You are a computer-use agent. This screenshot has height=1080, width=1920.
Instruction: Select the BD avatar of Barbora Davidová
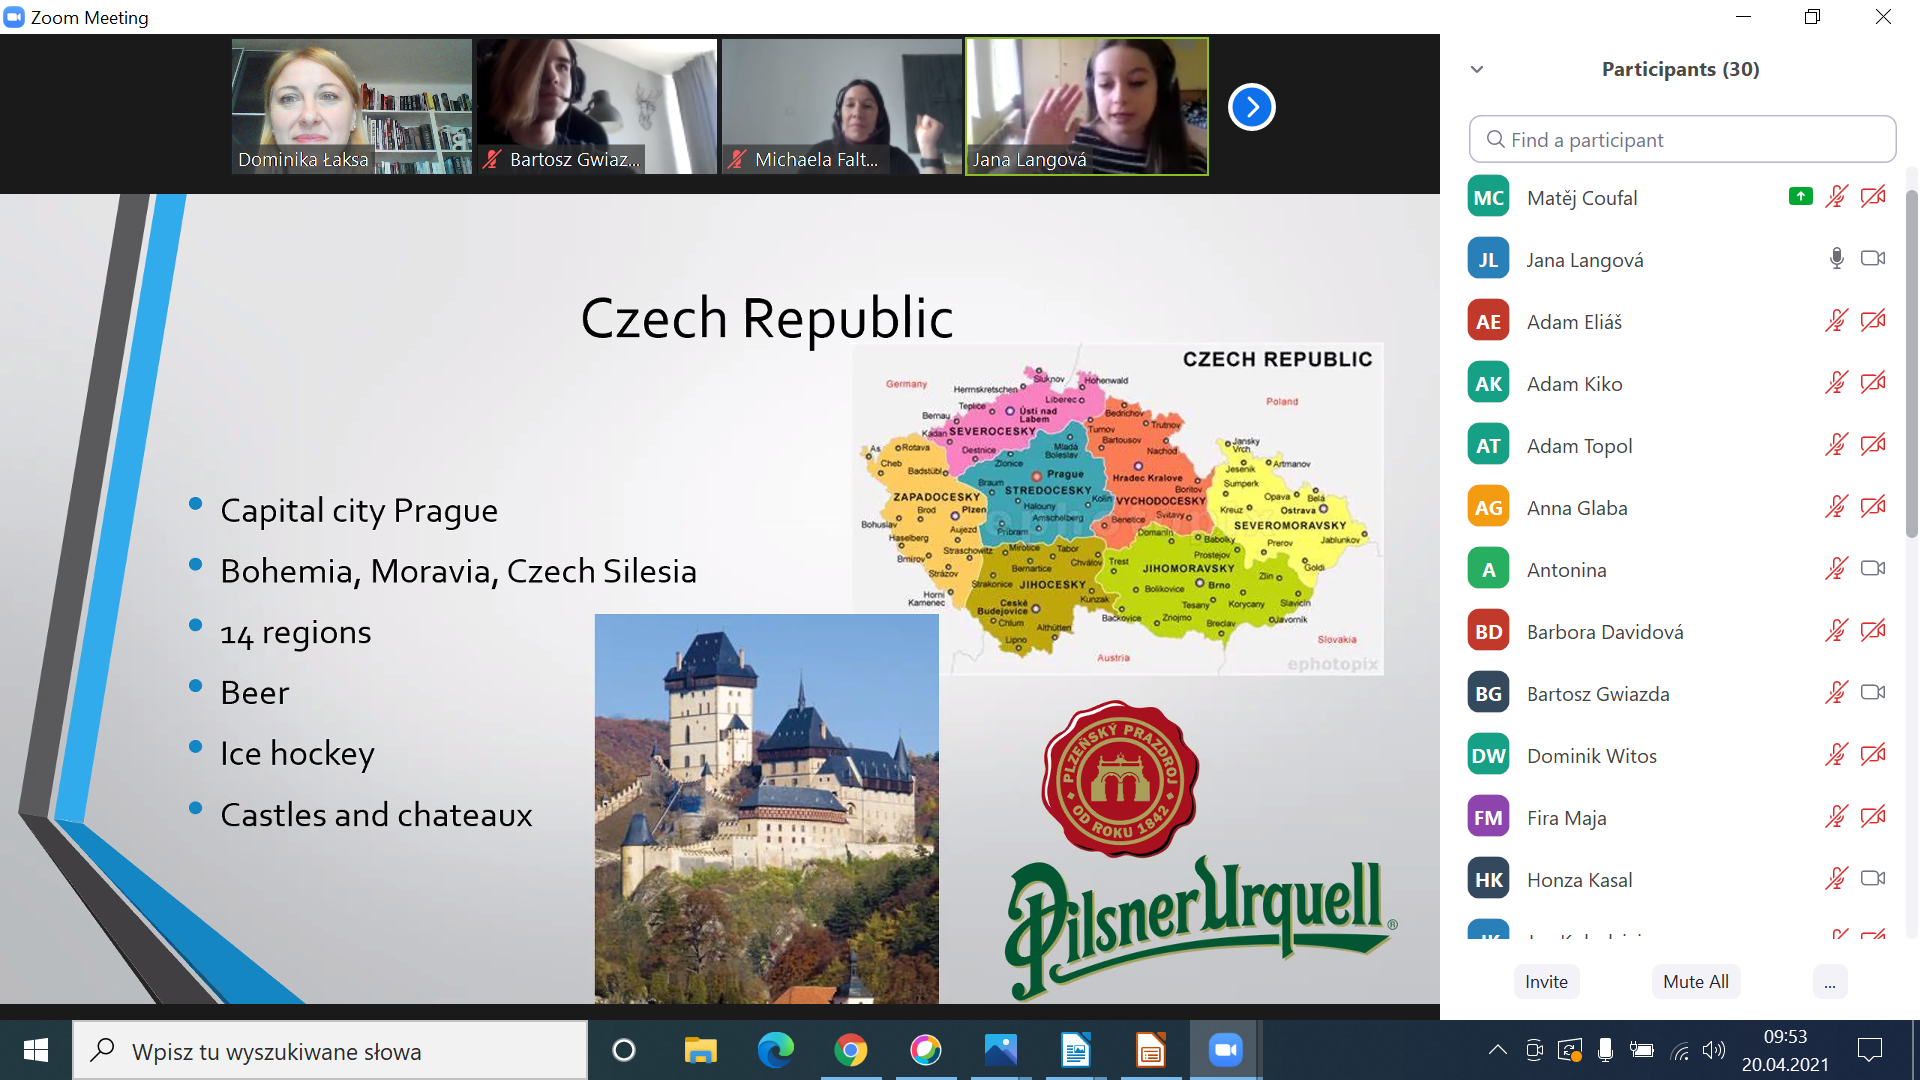1488,631
